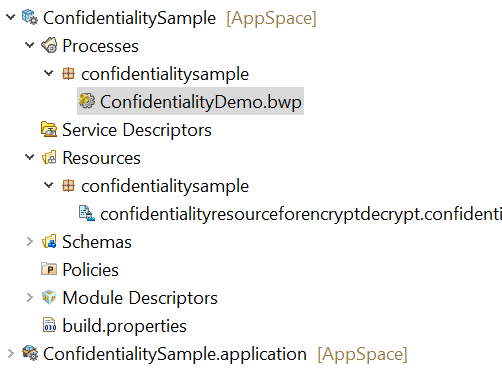The width and height of the screenshot is (502, 371).
Task: Collapse the ConfidentialitySample root project
Action: point(11,17)
